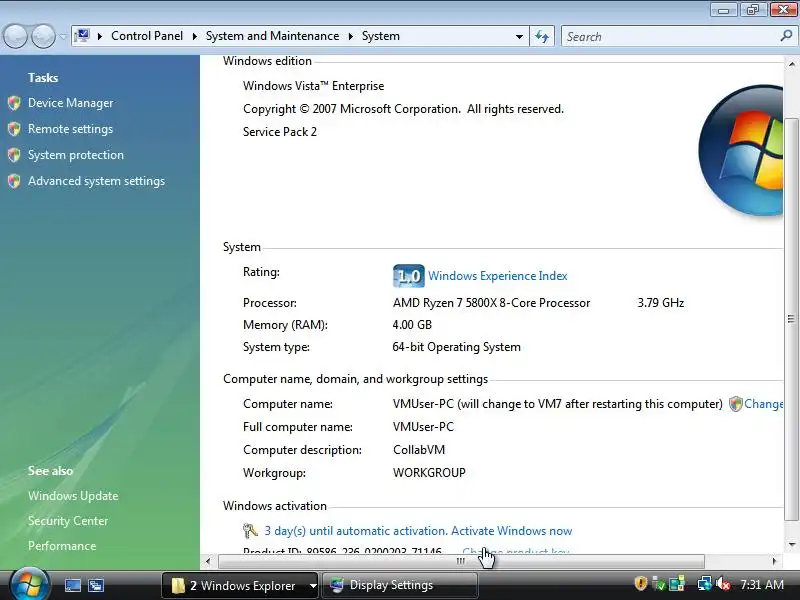Viewport: 800px width, 600px height.
Task: Open System protection task link
Action: point(76,155)
